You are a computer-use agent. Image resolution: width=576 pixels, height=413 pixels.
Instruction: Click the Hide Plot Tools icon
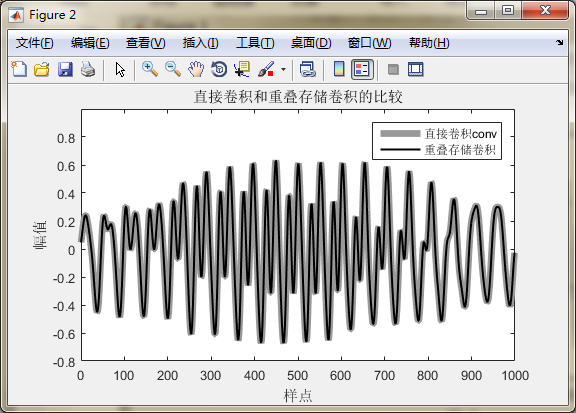(x=393, y=69)
